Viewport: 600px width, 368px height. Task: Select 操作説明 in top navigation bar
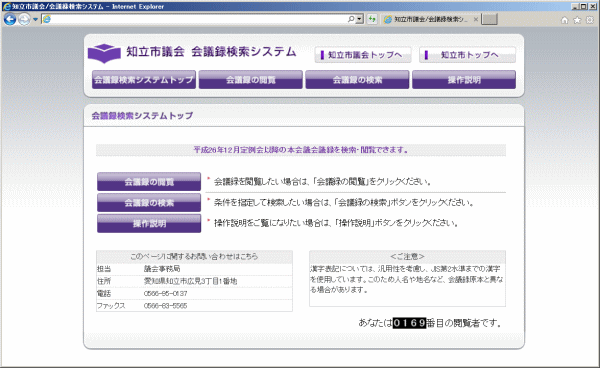click(x=464, y=80)
